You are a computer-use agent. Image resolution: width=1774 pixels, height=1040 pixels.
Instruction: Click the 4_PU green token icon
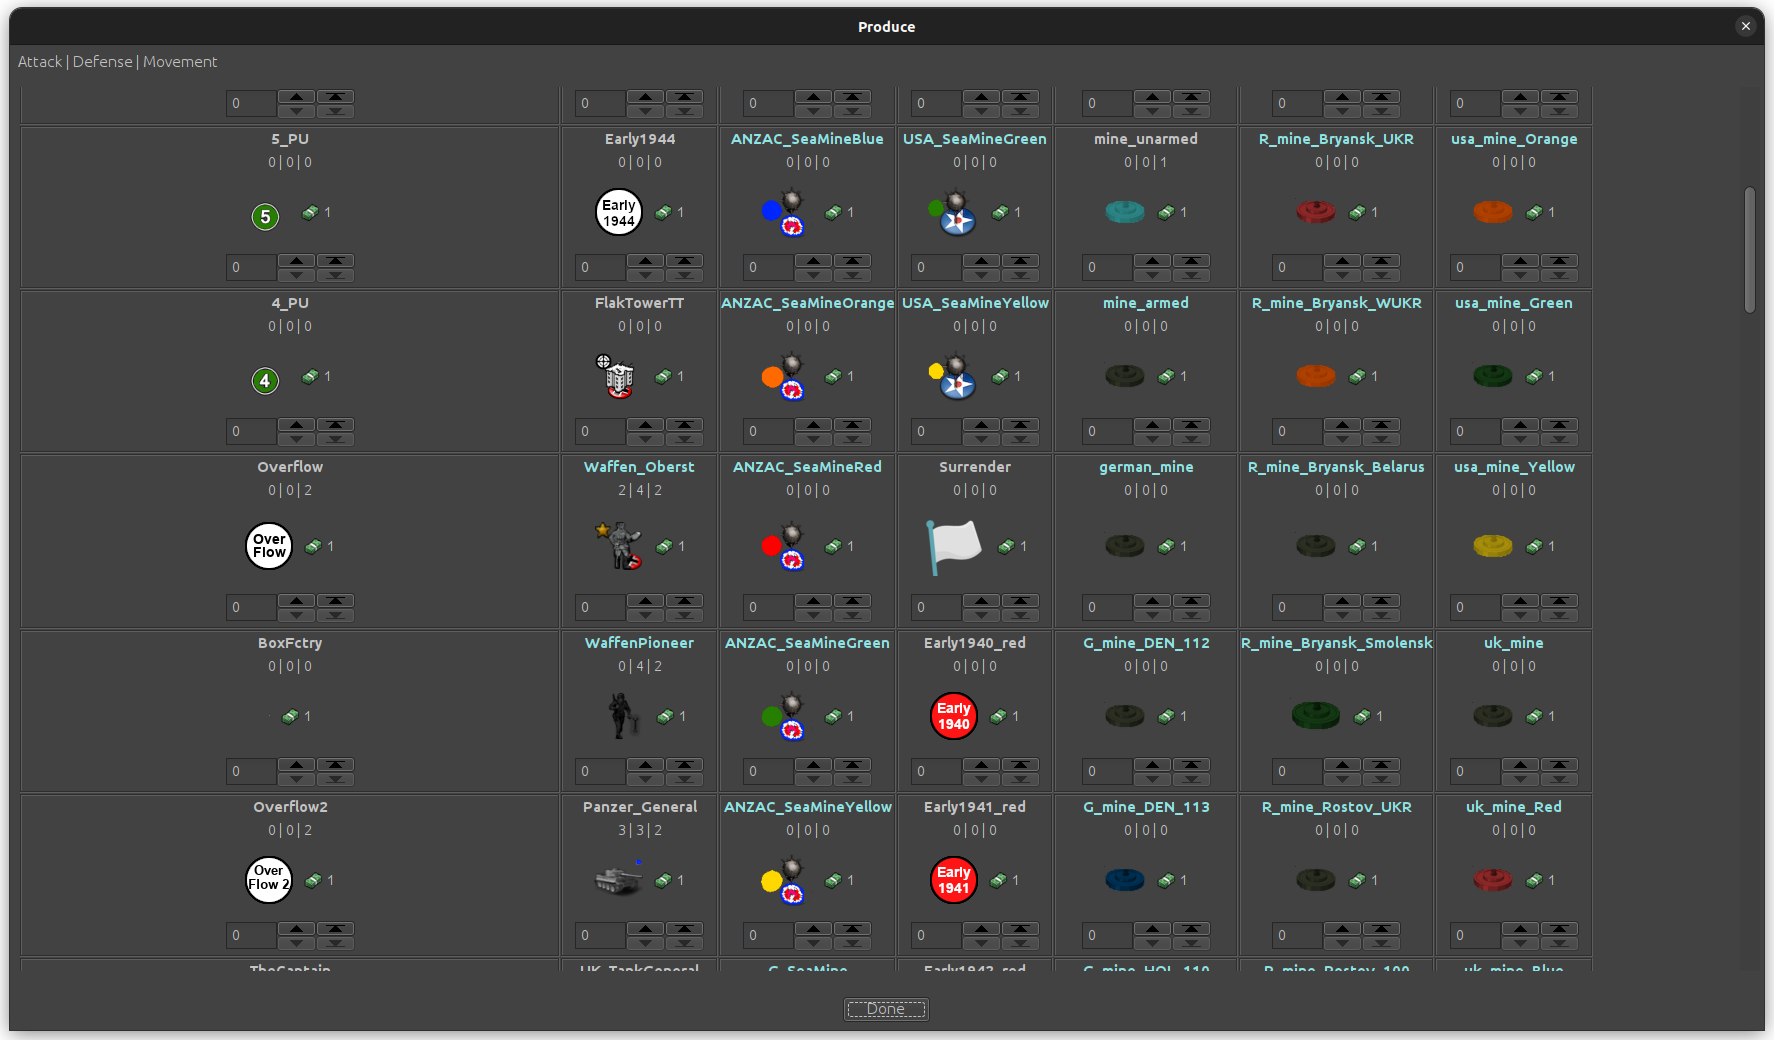[265, 380]
